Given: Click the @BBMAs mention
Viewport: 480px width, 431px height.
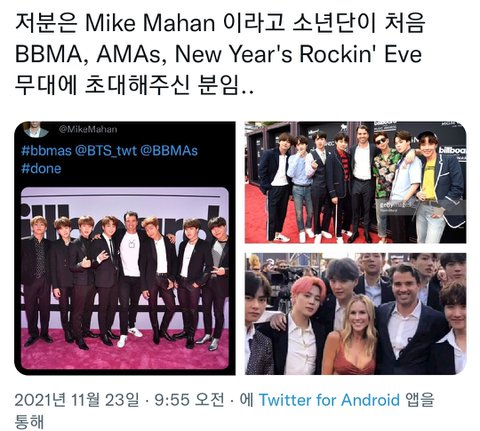Looking at the screenshot, I should click(169, 151).
